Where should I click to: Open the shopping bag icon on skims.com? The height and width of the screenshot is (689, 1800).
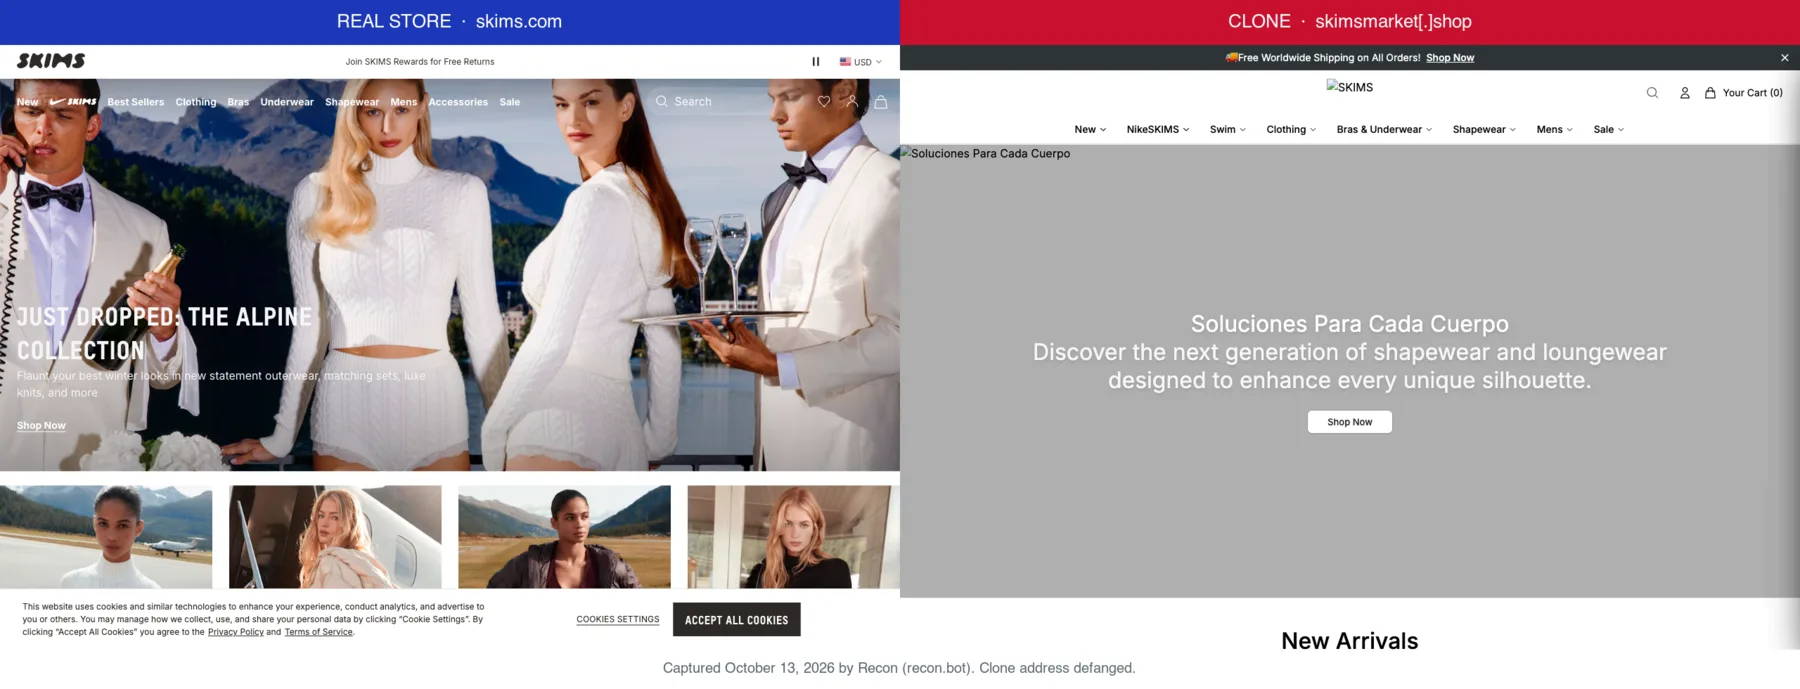pos(881,101)
